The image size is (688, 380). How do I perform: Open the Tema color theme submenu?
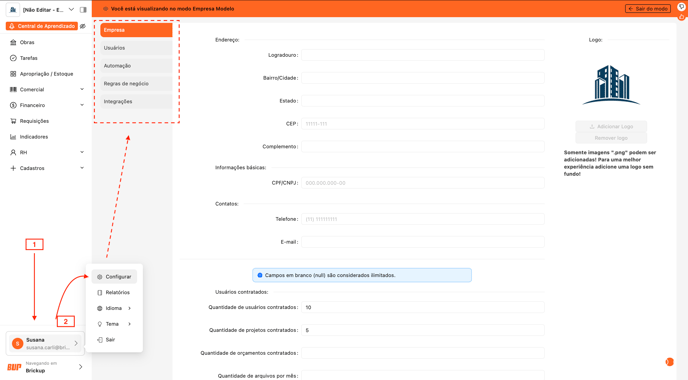[x=115, y=324]
